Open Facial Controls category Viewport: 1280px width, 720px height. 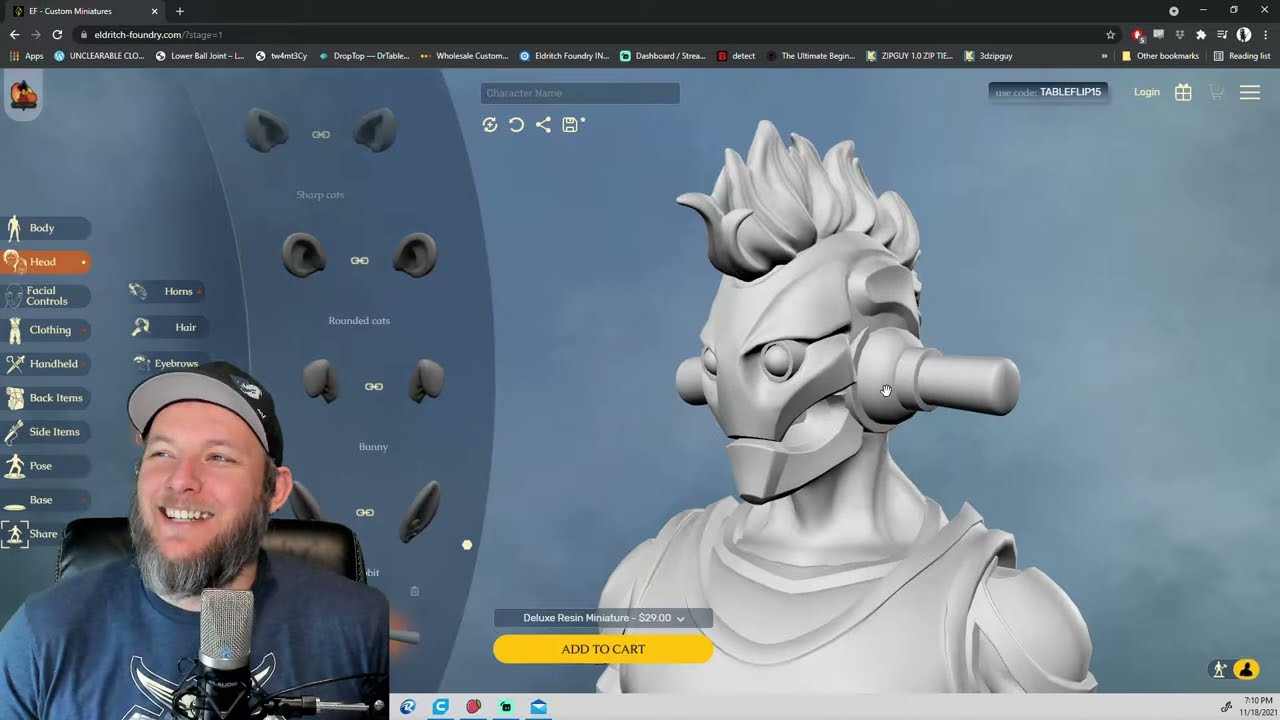(45, 296)
